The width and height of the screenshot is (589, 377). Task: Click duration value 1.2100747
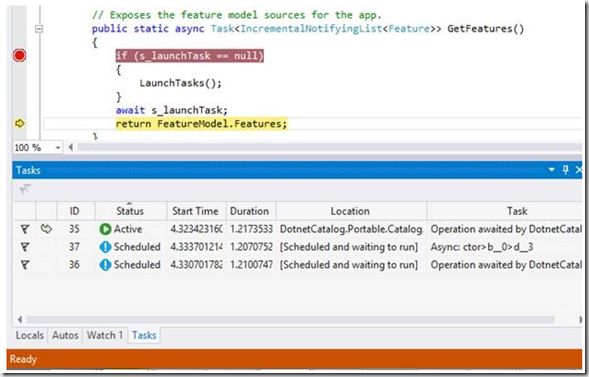pos(251,265)
